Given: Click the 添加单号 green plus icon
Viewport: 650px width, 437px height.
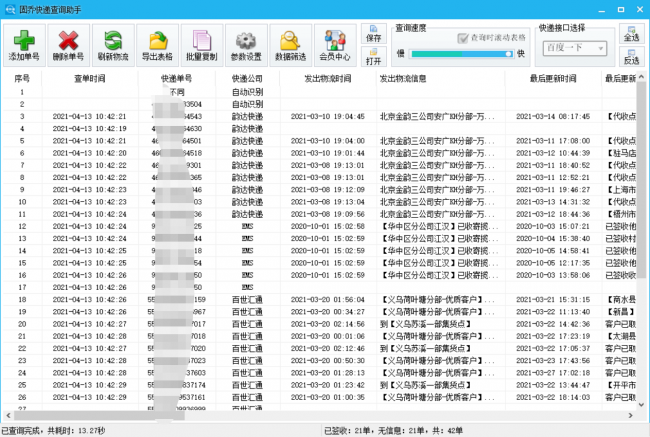Looking at the screenshot, I should click(x=24, y=45).
